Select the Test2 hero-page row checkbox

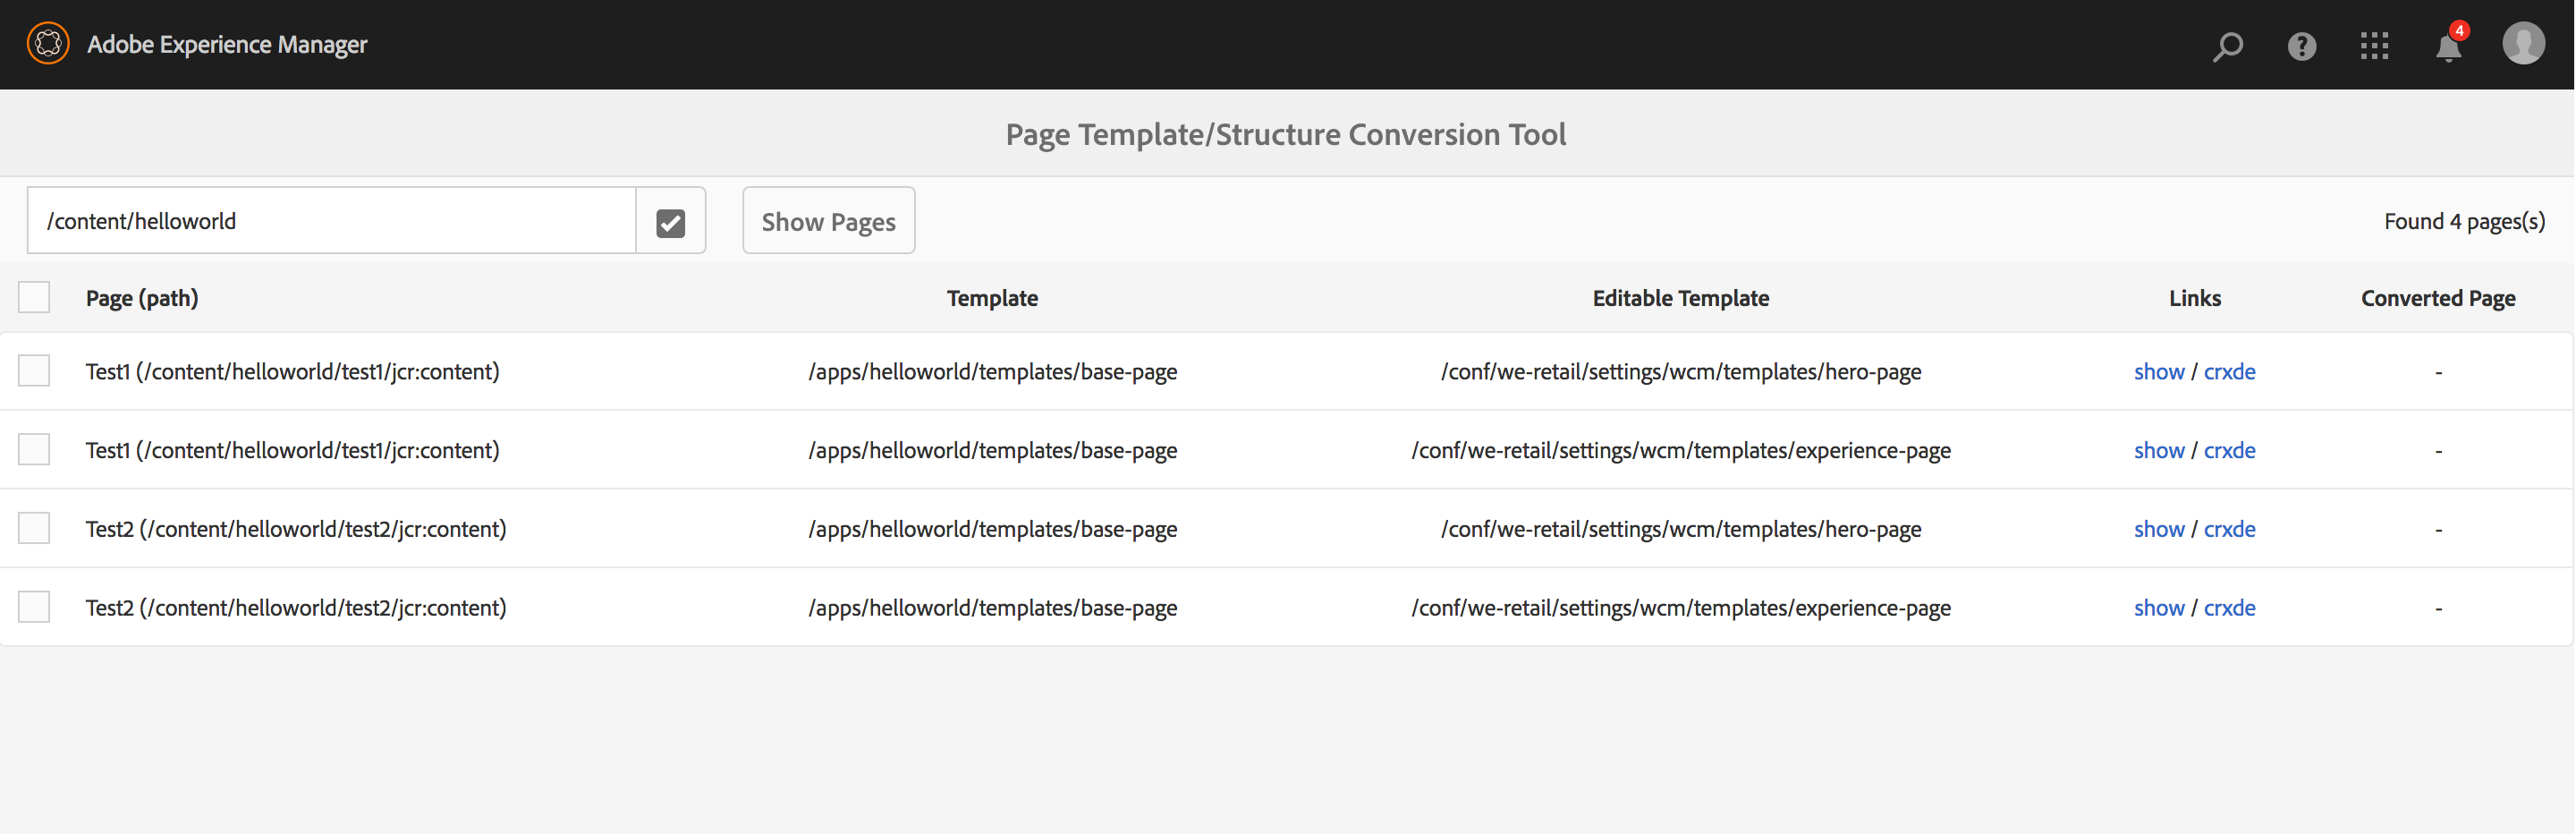[x=34, y=529]
